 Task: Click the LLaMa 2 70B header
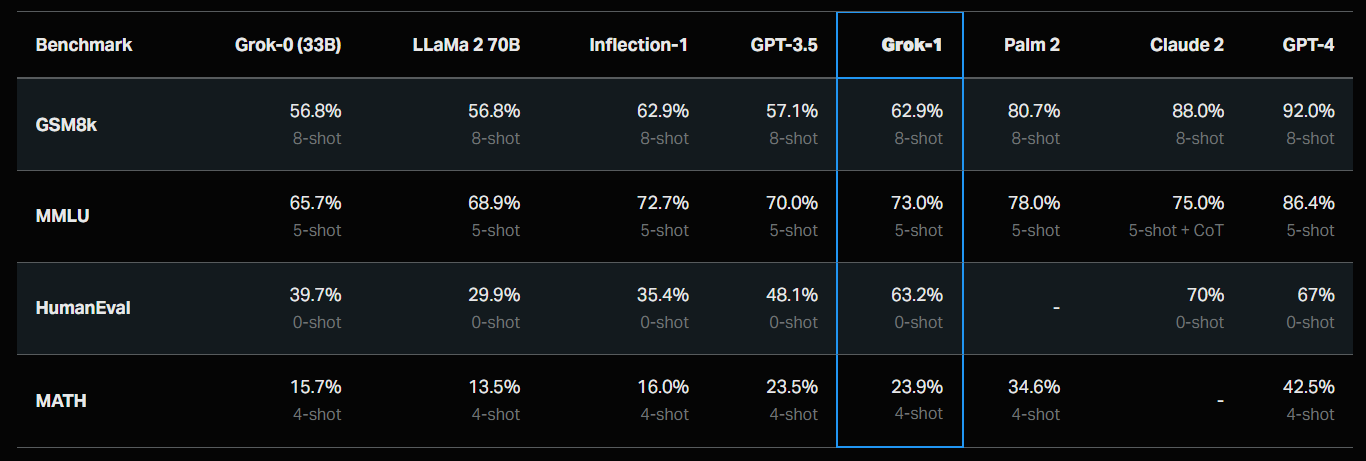[x=466, y=45]
